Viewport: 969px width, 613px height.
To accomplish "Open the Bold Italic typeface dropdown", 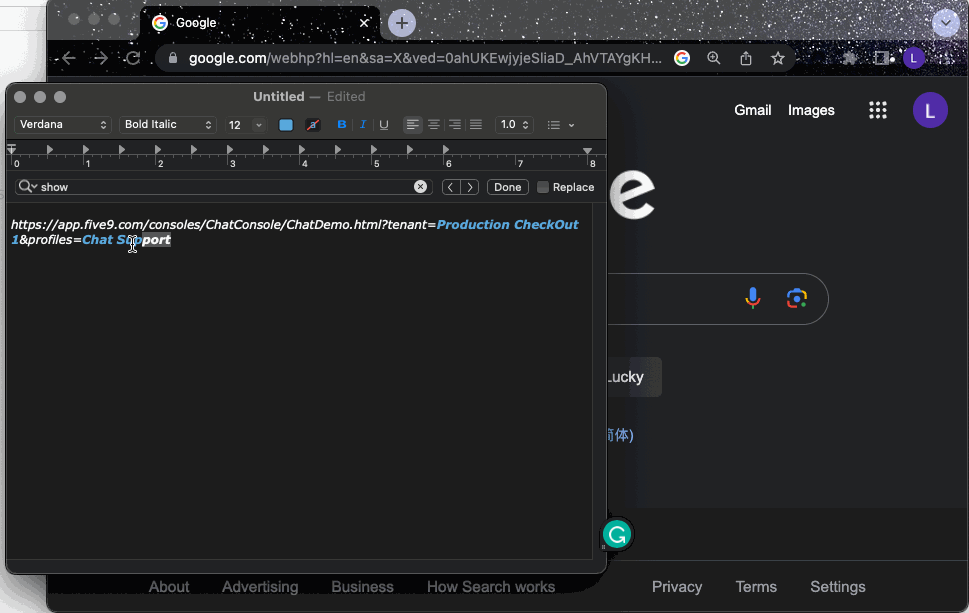I will [167, 125].
